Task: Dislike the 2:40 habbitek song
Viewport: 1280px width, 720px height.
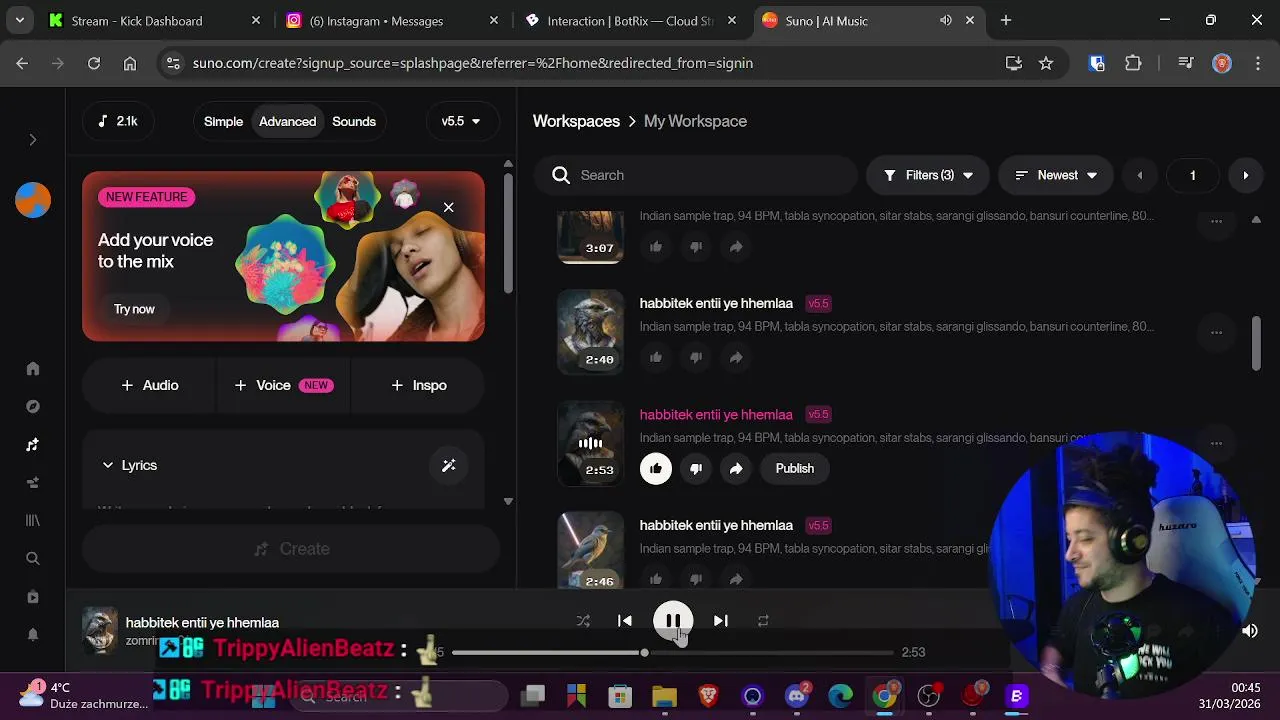Action: click(x=696, y=357)
